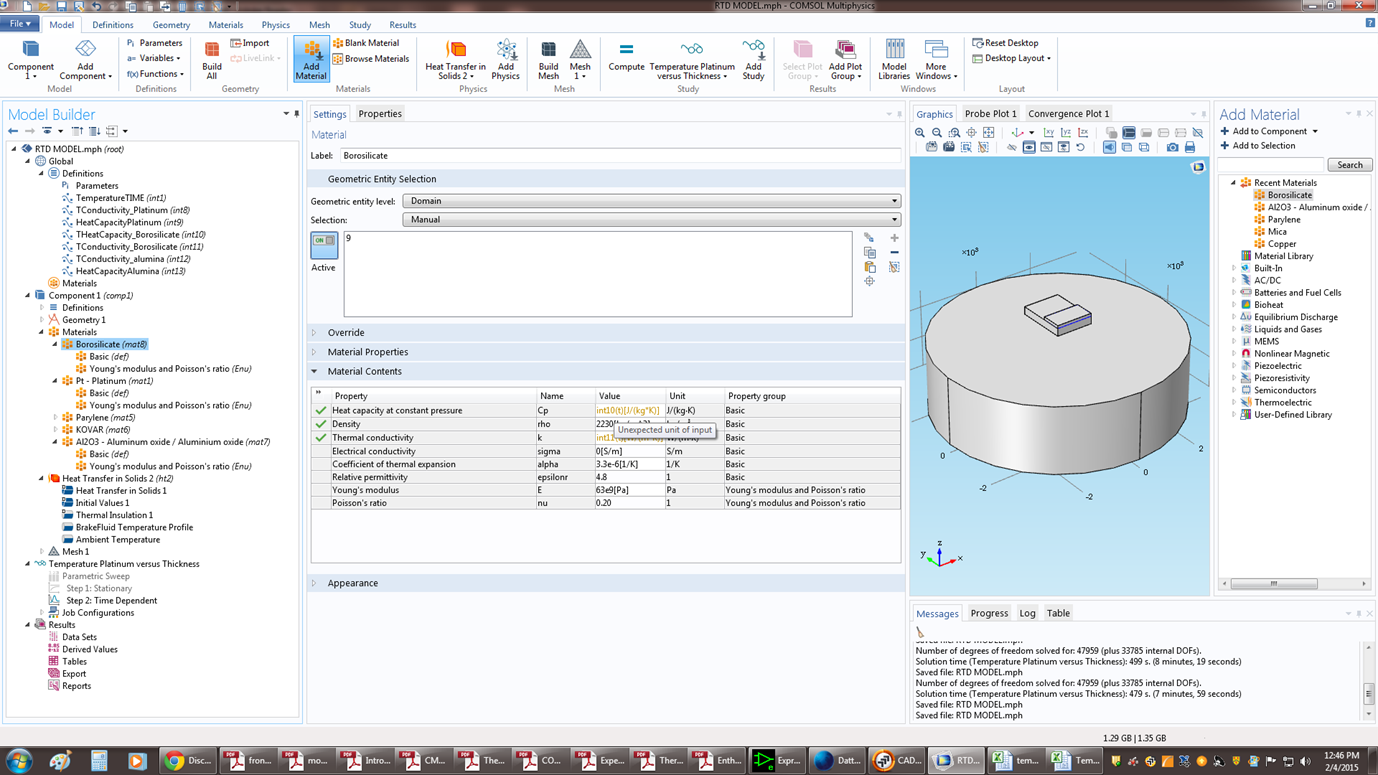Click Blank Material button

click(x=366, y=43)
